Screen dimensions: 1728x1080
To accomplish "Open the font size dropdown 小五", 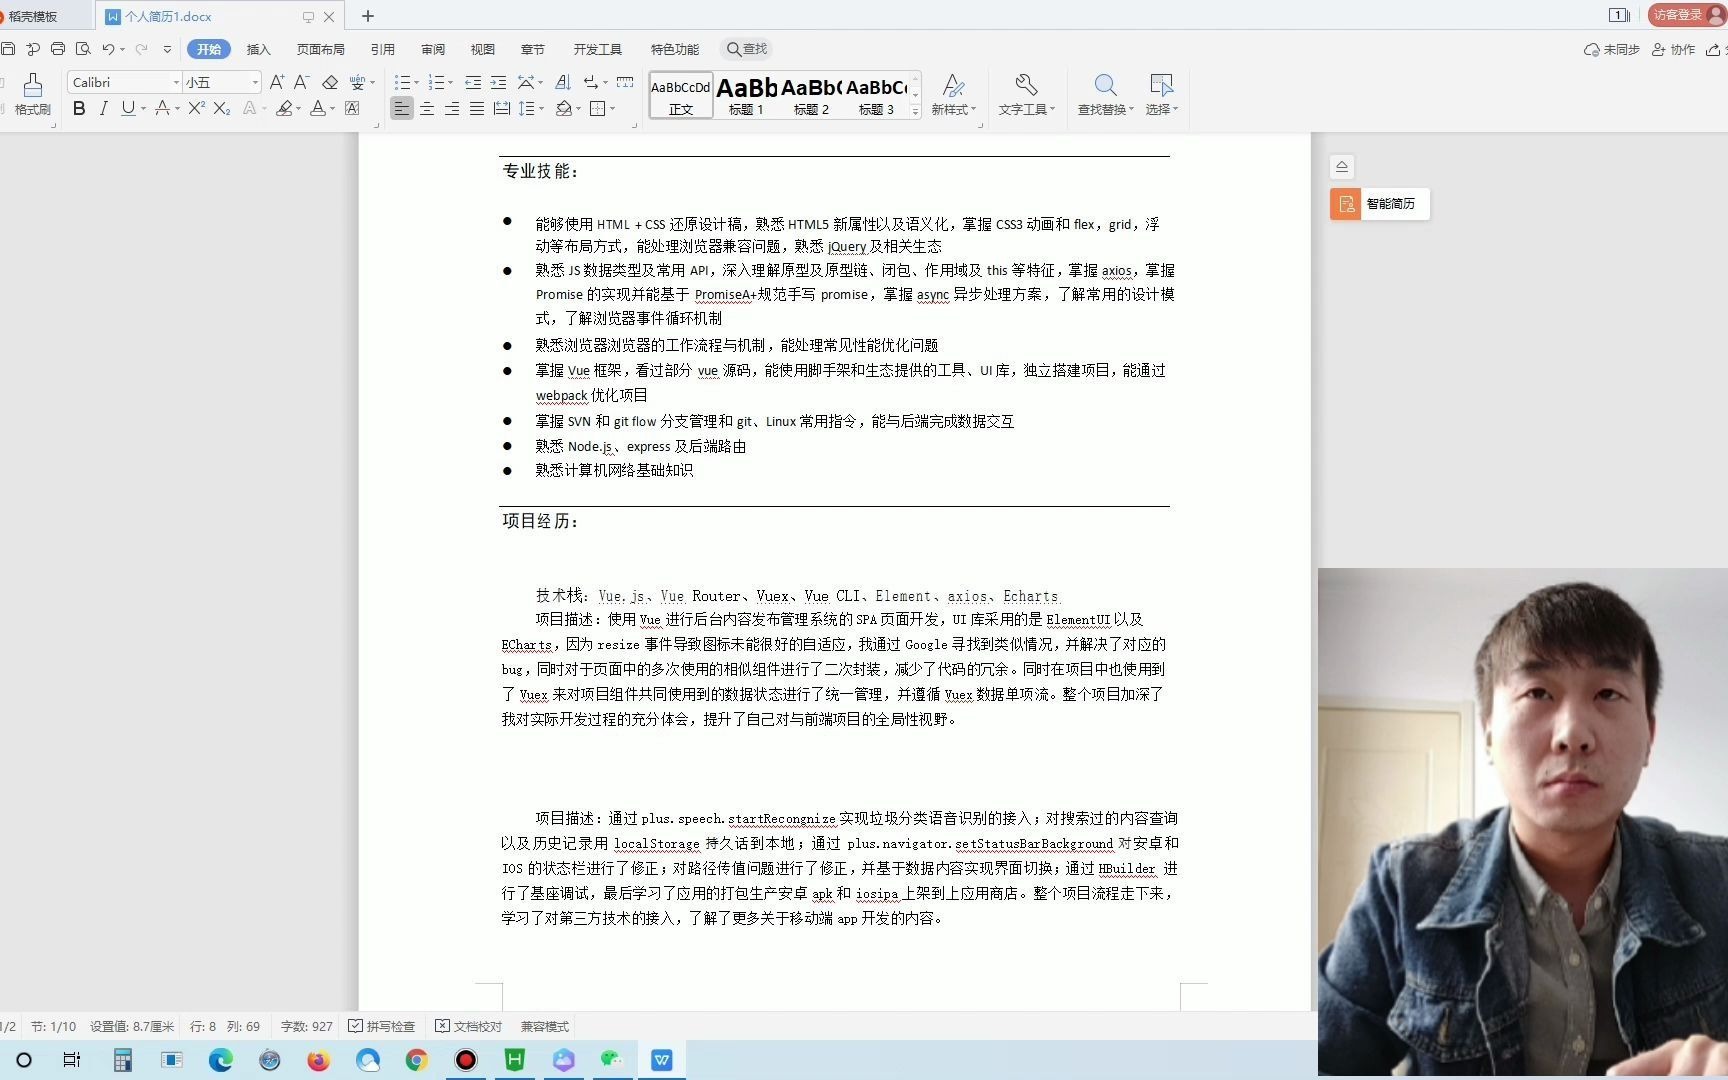I will (x=256, y=82).
